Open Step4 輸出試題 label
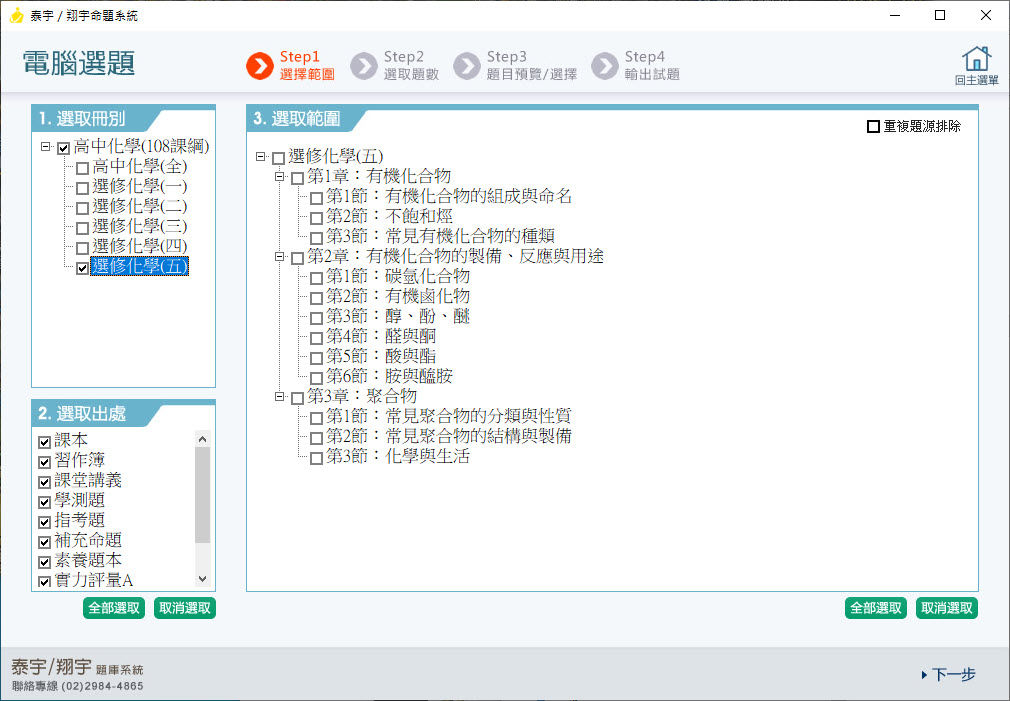Viewport: 1010px width, 701px height. click(x=651, y=66)
